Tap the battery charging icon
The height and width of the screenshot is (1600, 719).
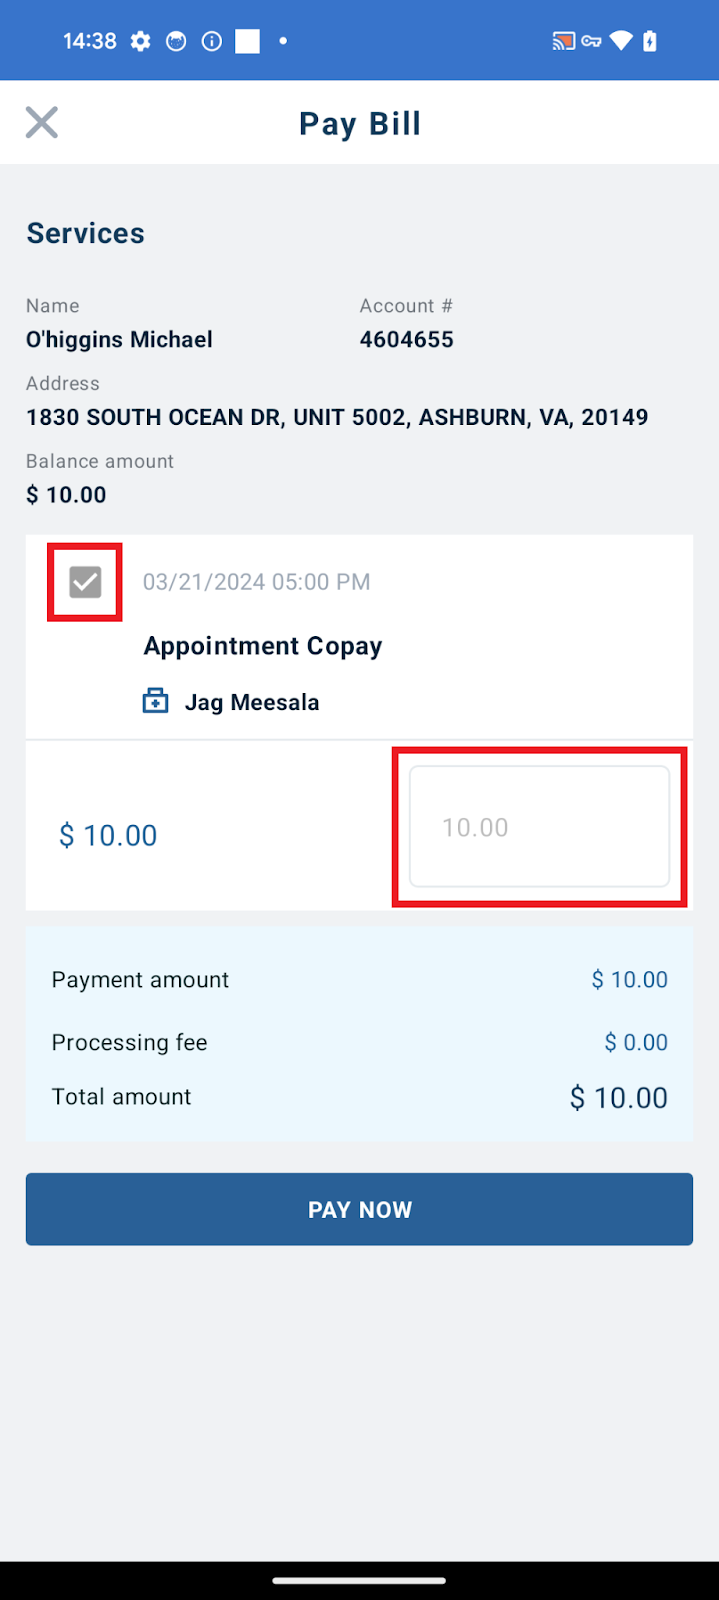point(650,41)
